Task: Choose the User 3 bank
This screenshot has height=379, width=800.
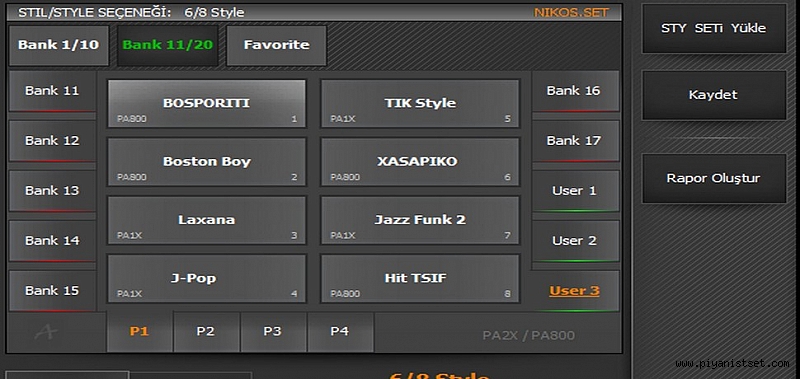Action: click(575, 291)
